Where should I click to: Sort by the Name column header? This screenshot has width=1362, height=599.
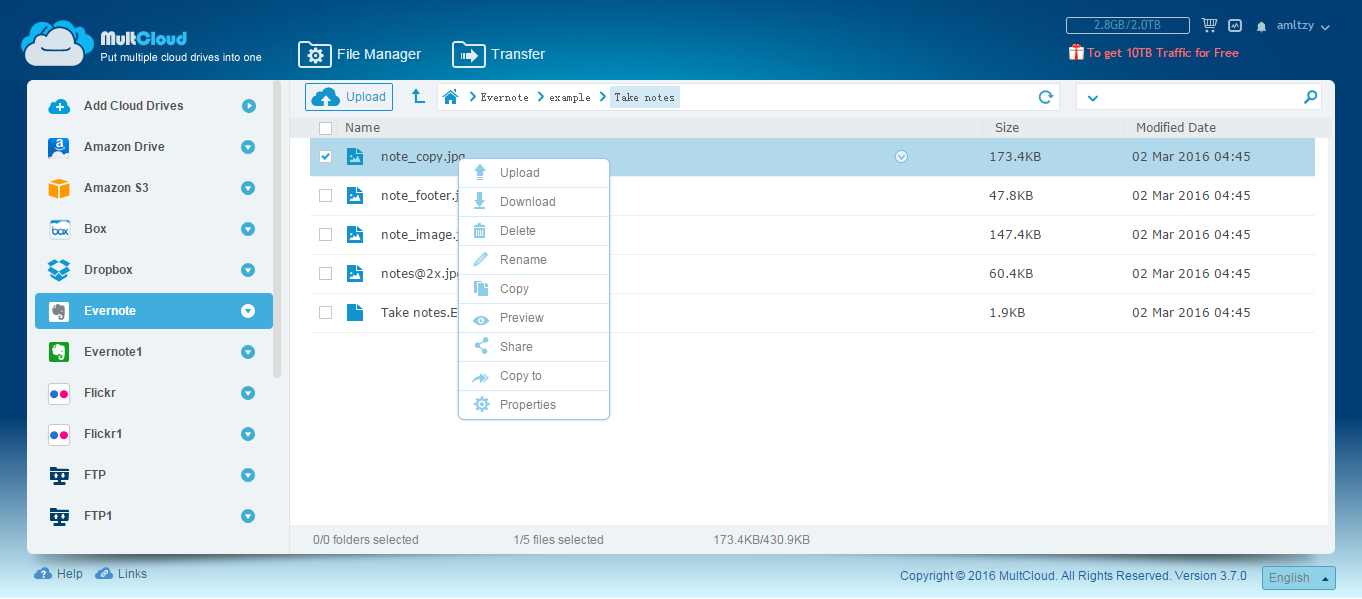pyautogui.click(x=362, y=128)
